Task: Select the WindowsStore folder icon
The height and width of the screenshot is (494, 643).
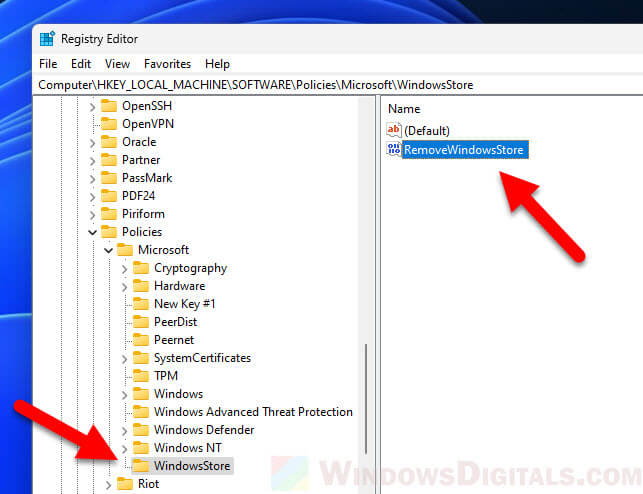Action: coord(141,466)
